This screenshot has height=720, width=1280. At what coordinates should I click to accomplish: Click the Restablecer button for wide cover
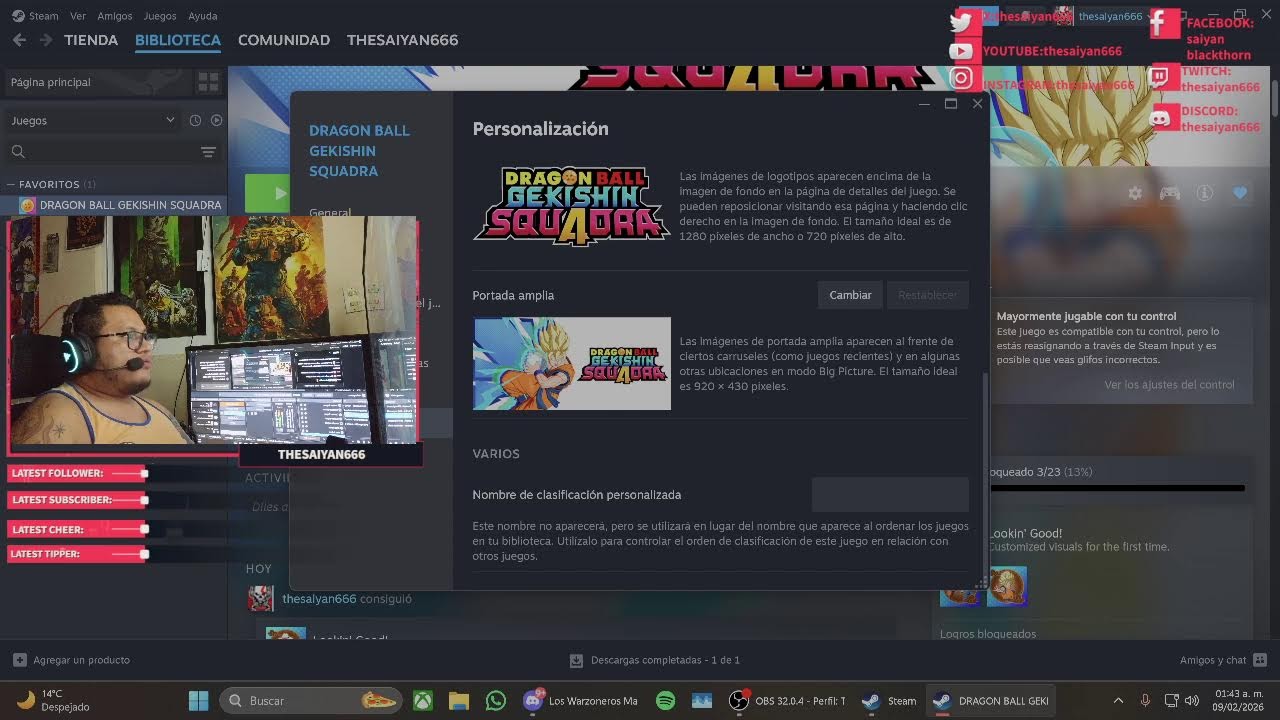[x=927, y=295]
